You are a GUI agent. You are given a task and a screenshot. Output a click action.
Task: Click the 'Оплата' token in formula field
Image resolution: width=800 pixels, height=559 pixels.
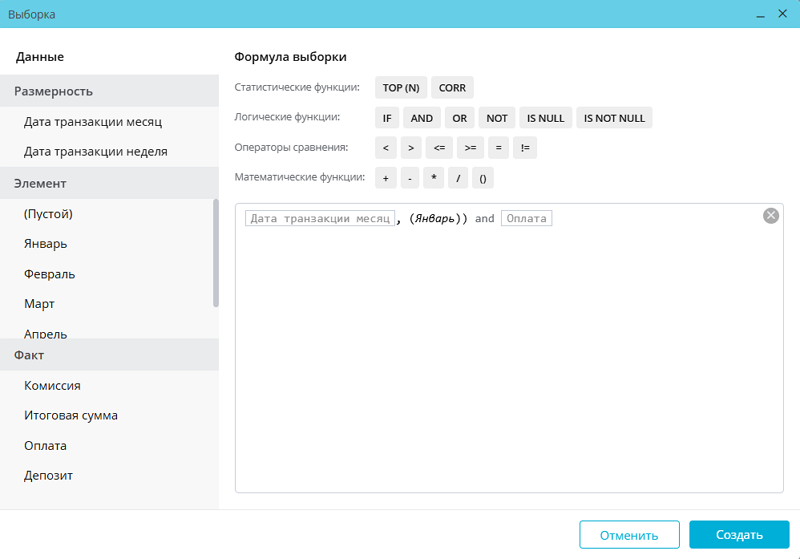pos(526,218)
